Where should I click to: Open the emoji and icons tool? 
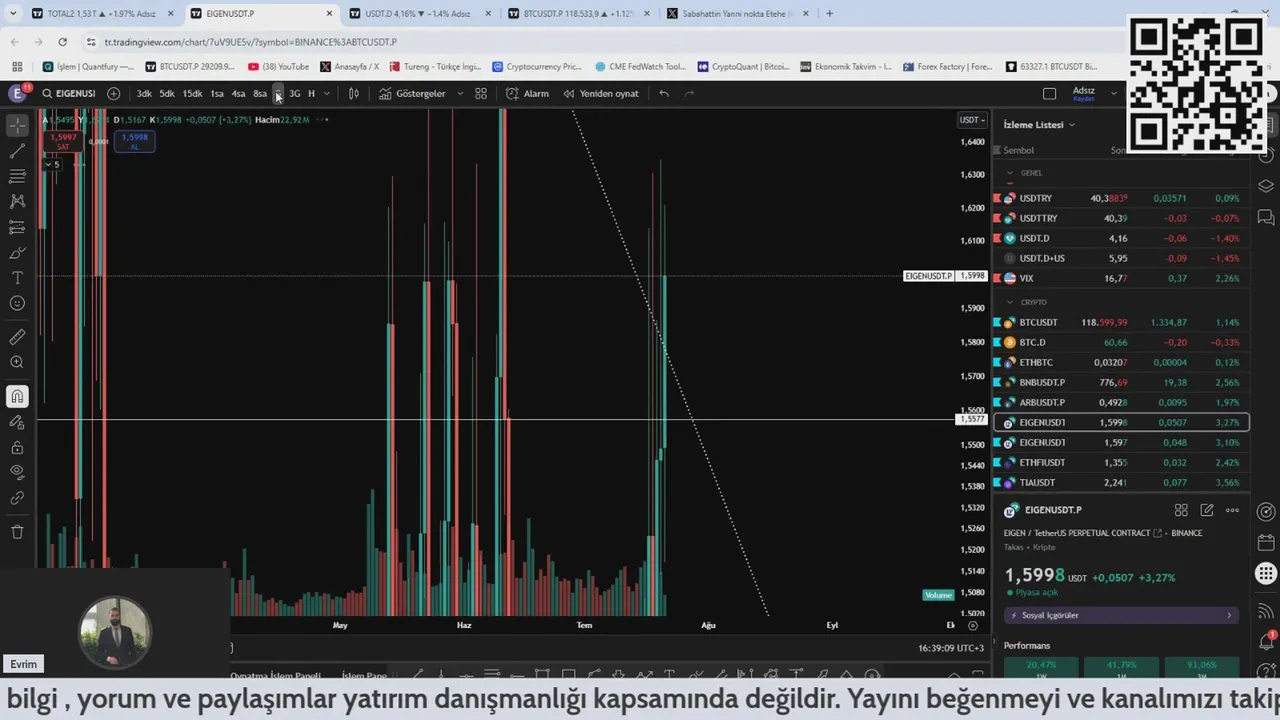coord(17,303)
